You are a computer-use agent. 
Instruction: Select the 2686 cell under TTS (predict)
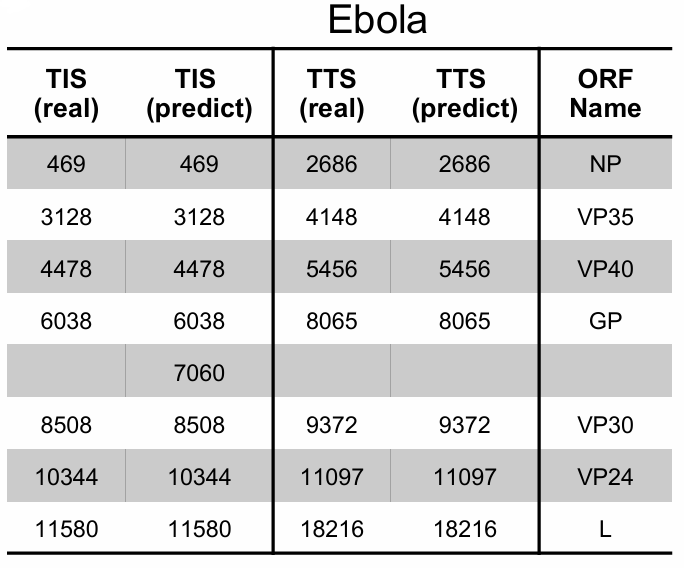click(x=463, y=164)
